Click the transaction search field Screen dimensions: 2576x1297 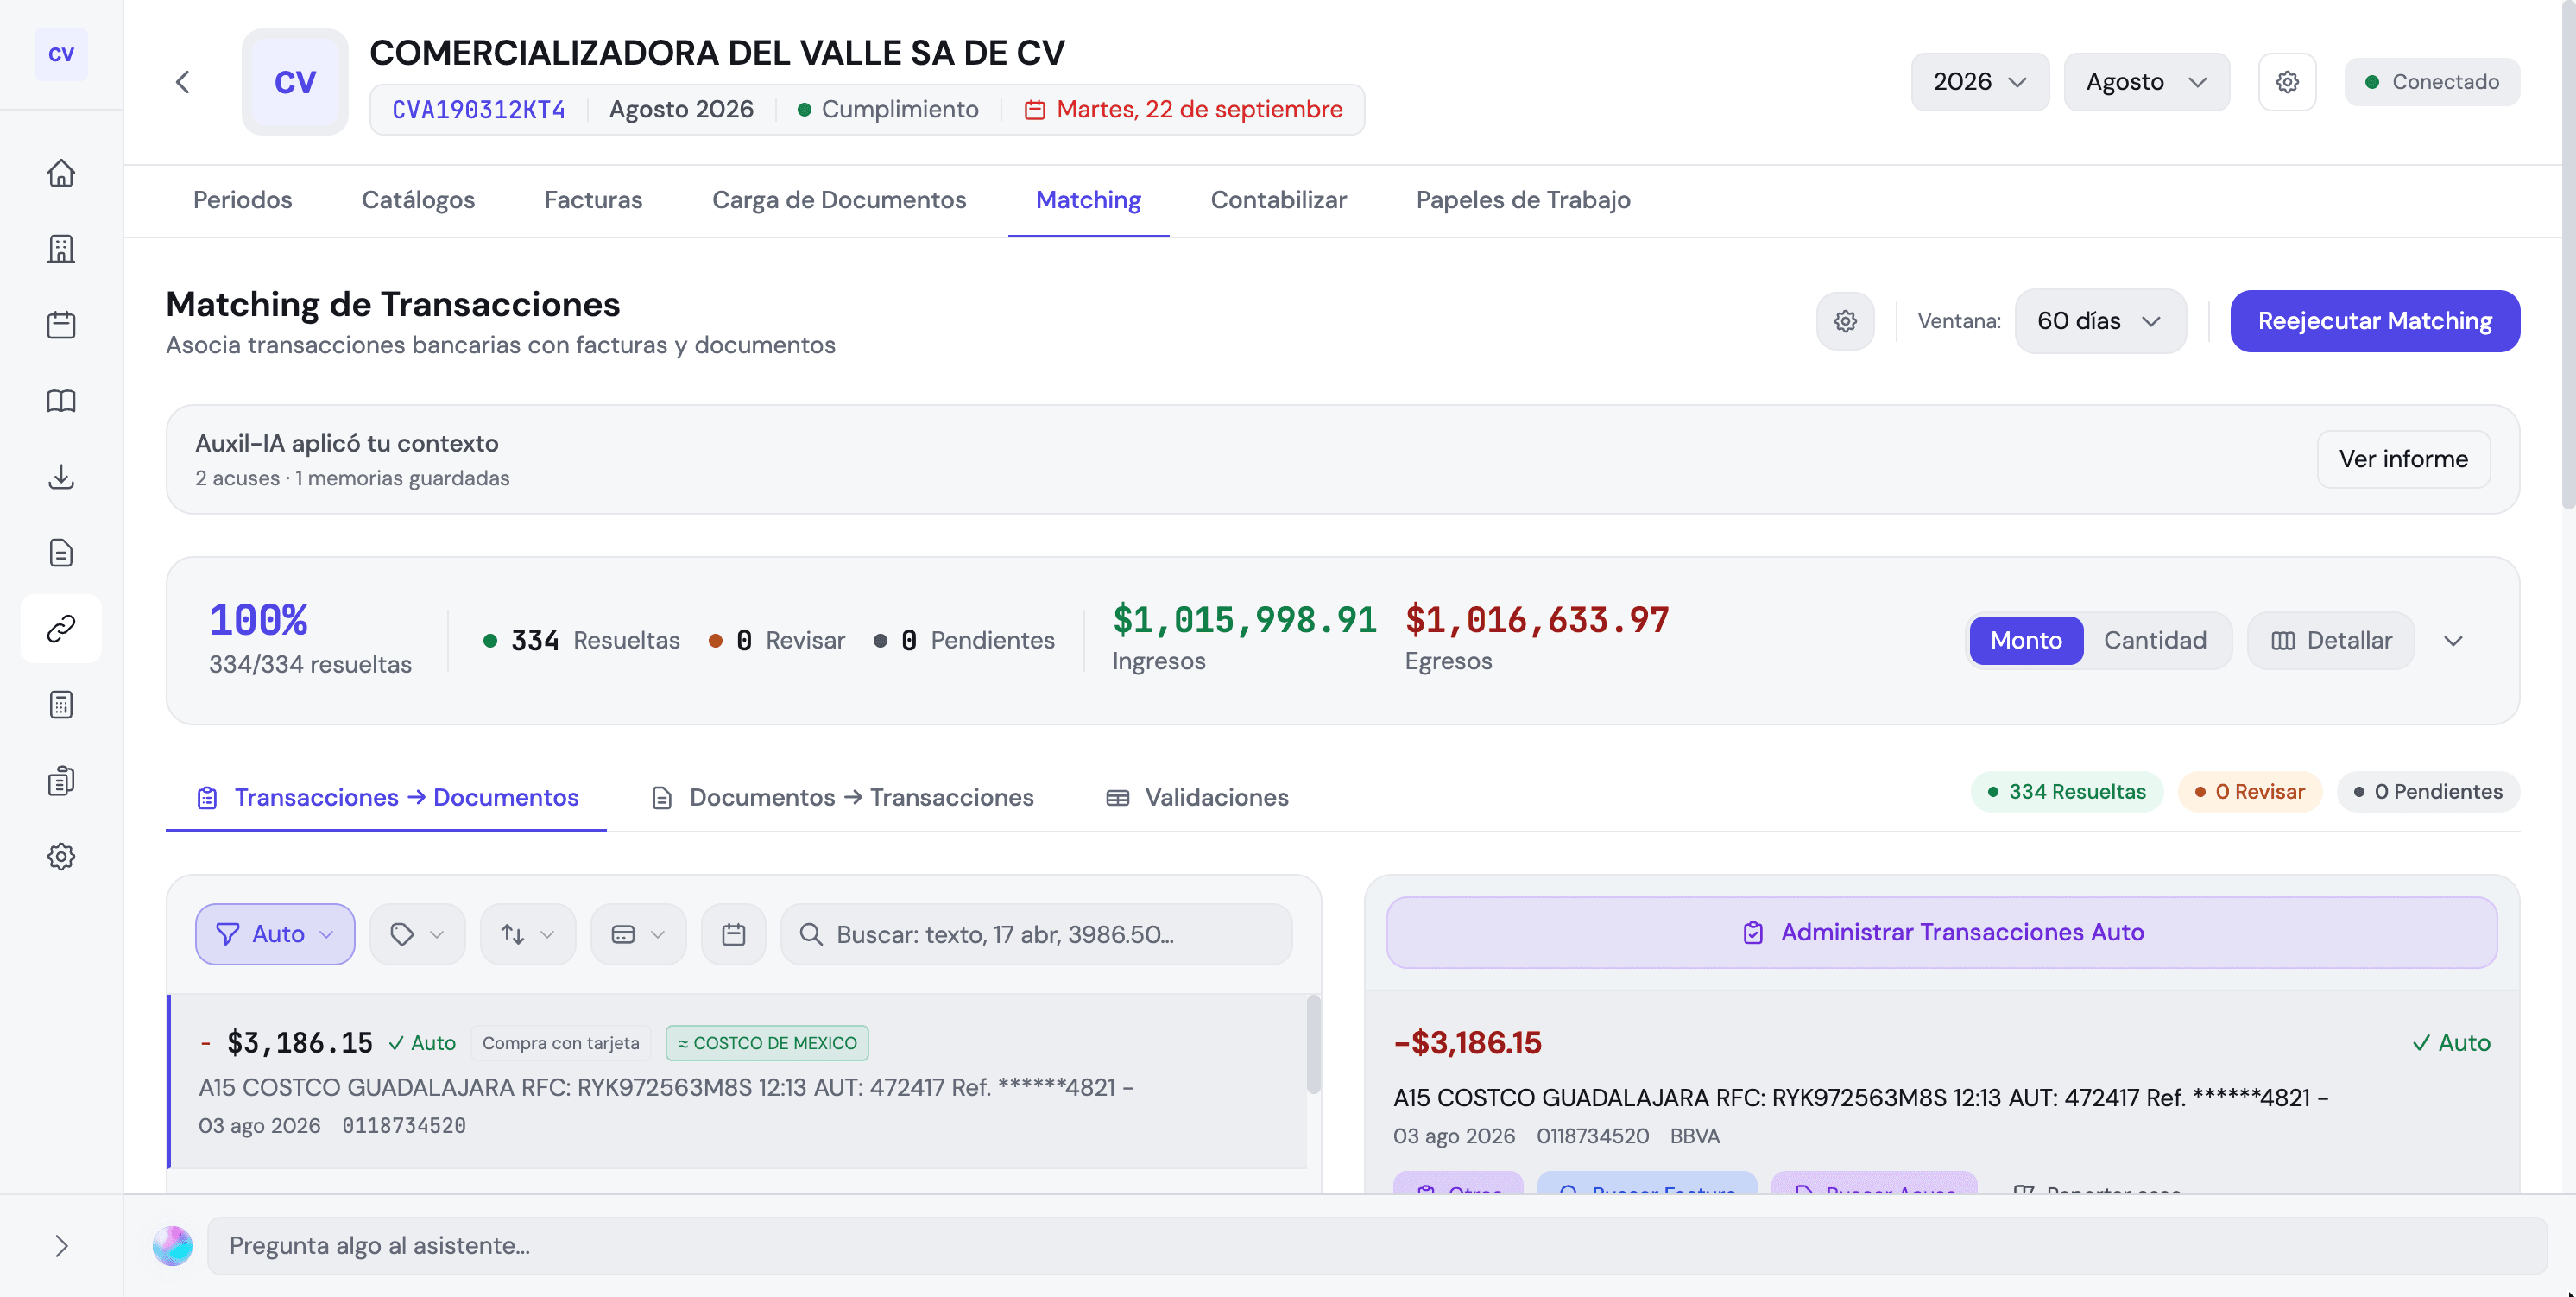pos(1036,934)
